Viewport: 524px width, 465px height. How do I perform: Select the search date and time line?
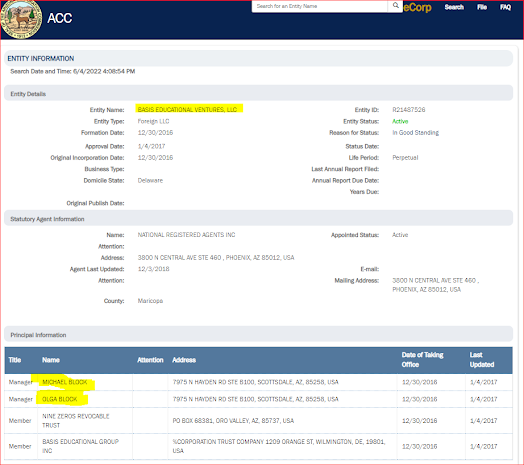tap(73, 71)
